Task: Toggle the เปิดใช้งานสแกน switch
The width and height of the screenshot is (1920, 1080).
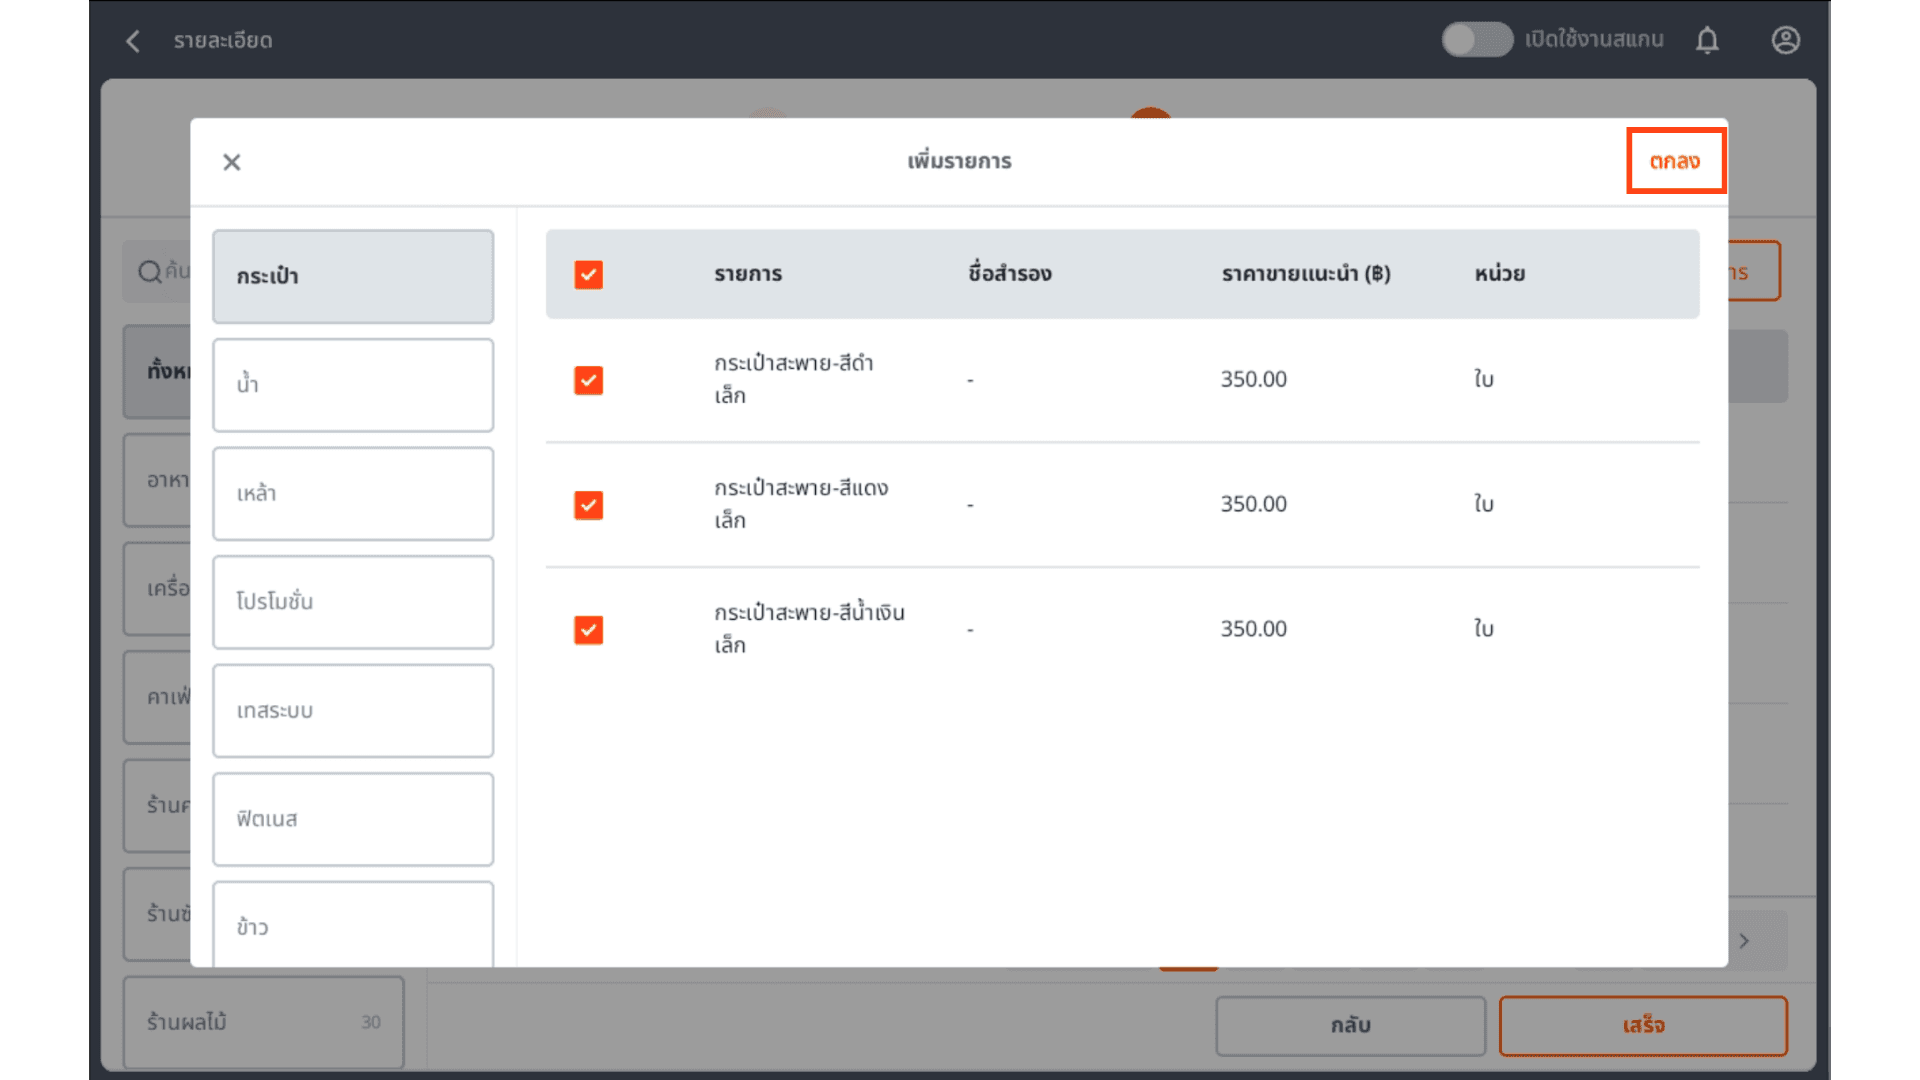Action: pos(1476,40)
